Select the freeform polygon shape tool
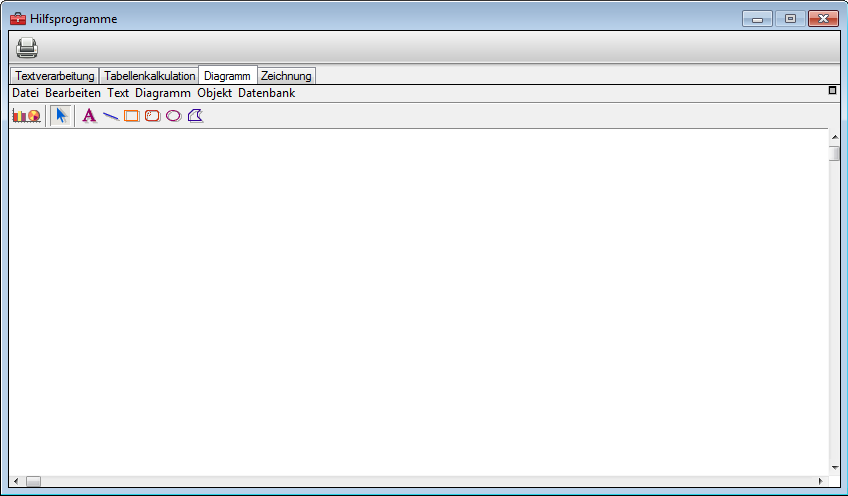This screenshot has height=496, width=848. (195, 116)
